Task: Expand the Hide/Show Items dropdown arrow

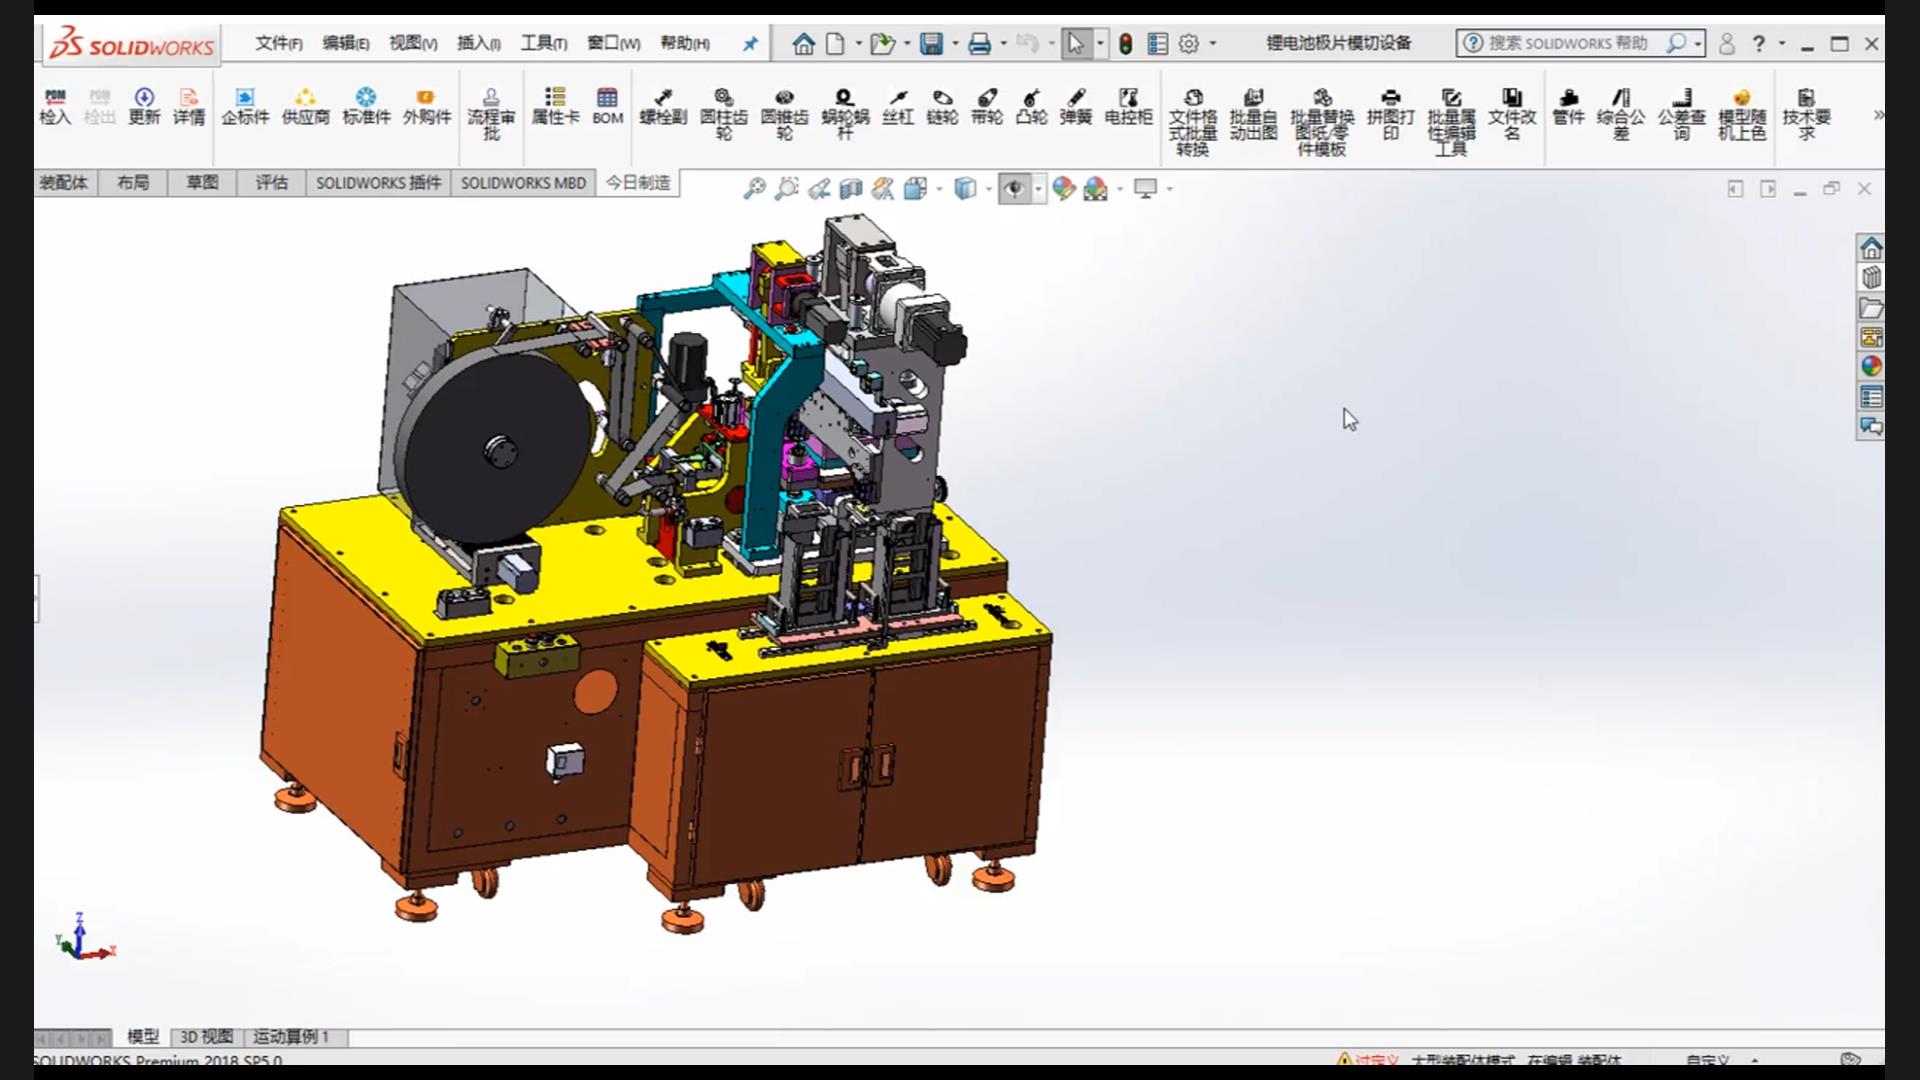Action: (x=1038, y=189)
